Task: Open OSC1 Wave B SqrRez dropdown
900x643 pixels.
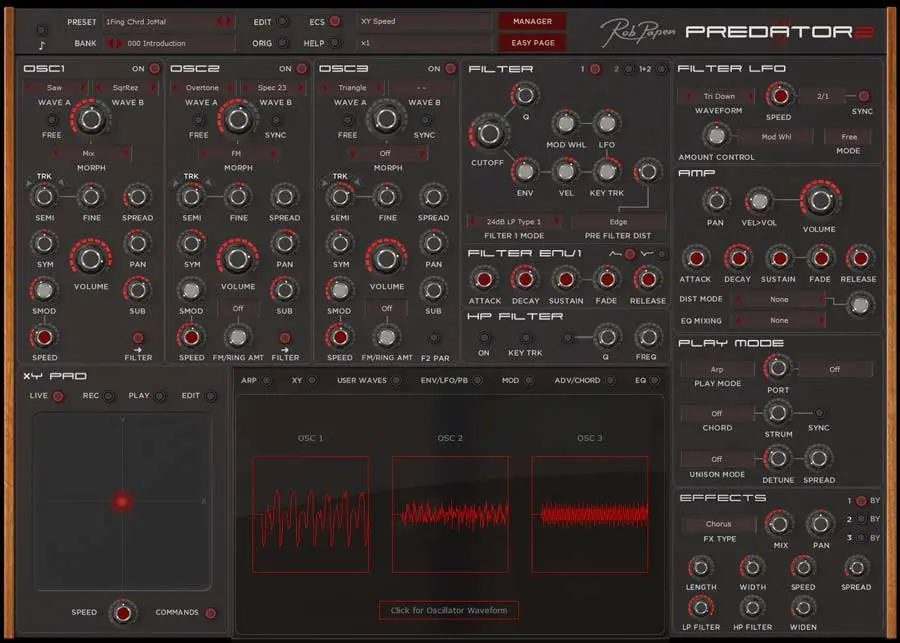Action: click(x=125, y=88)
